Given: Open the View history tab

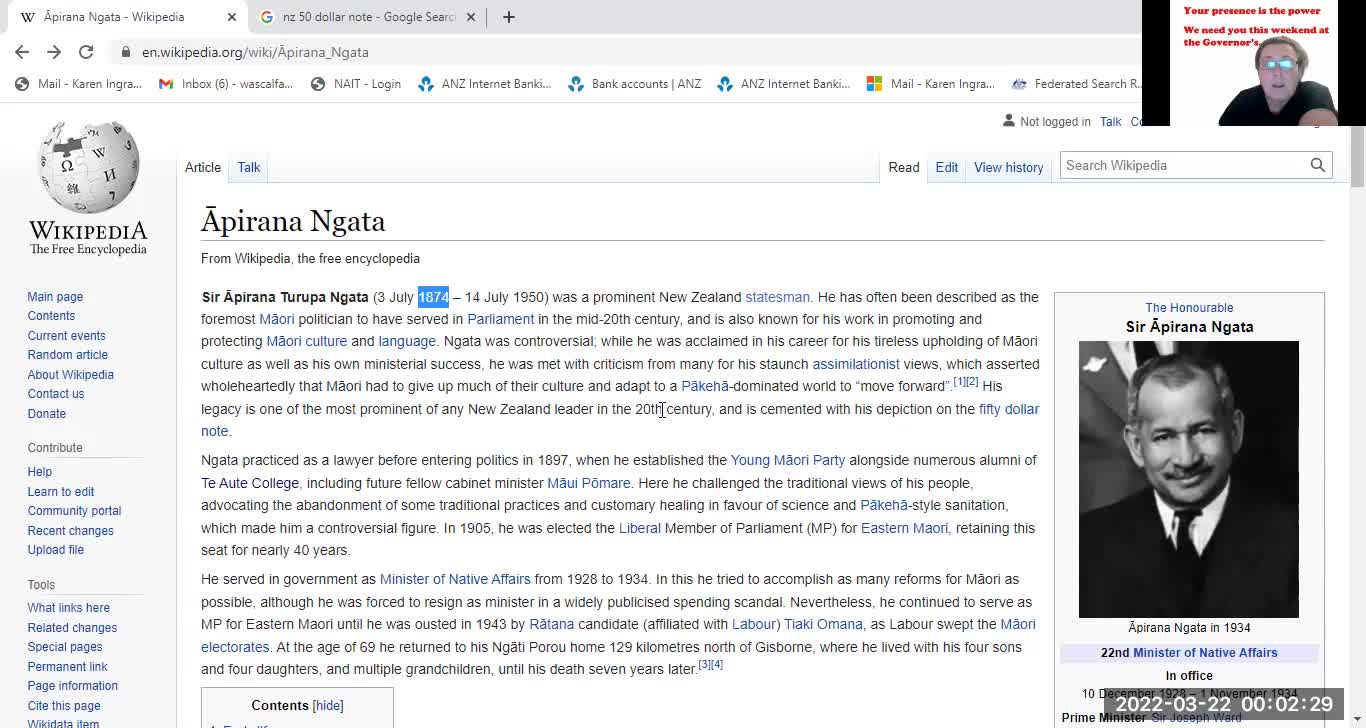Looking at the screenshot, I should point(1008,167).
